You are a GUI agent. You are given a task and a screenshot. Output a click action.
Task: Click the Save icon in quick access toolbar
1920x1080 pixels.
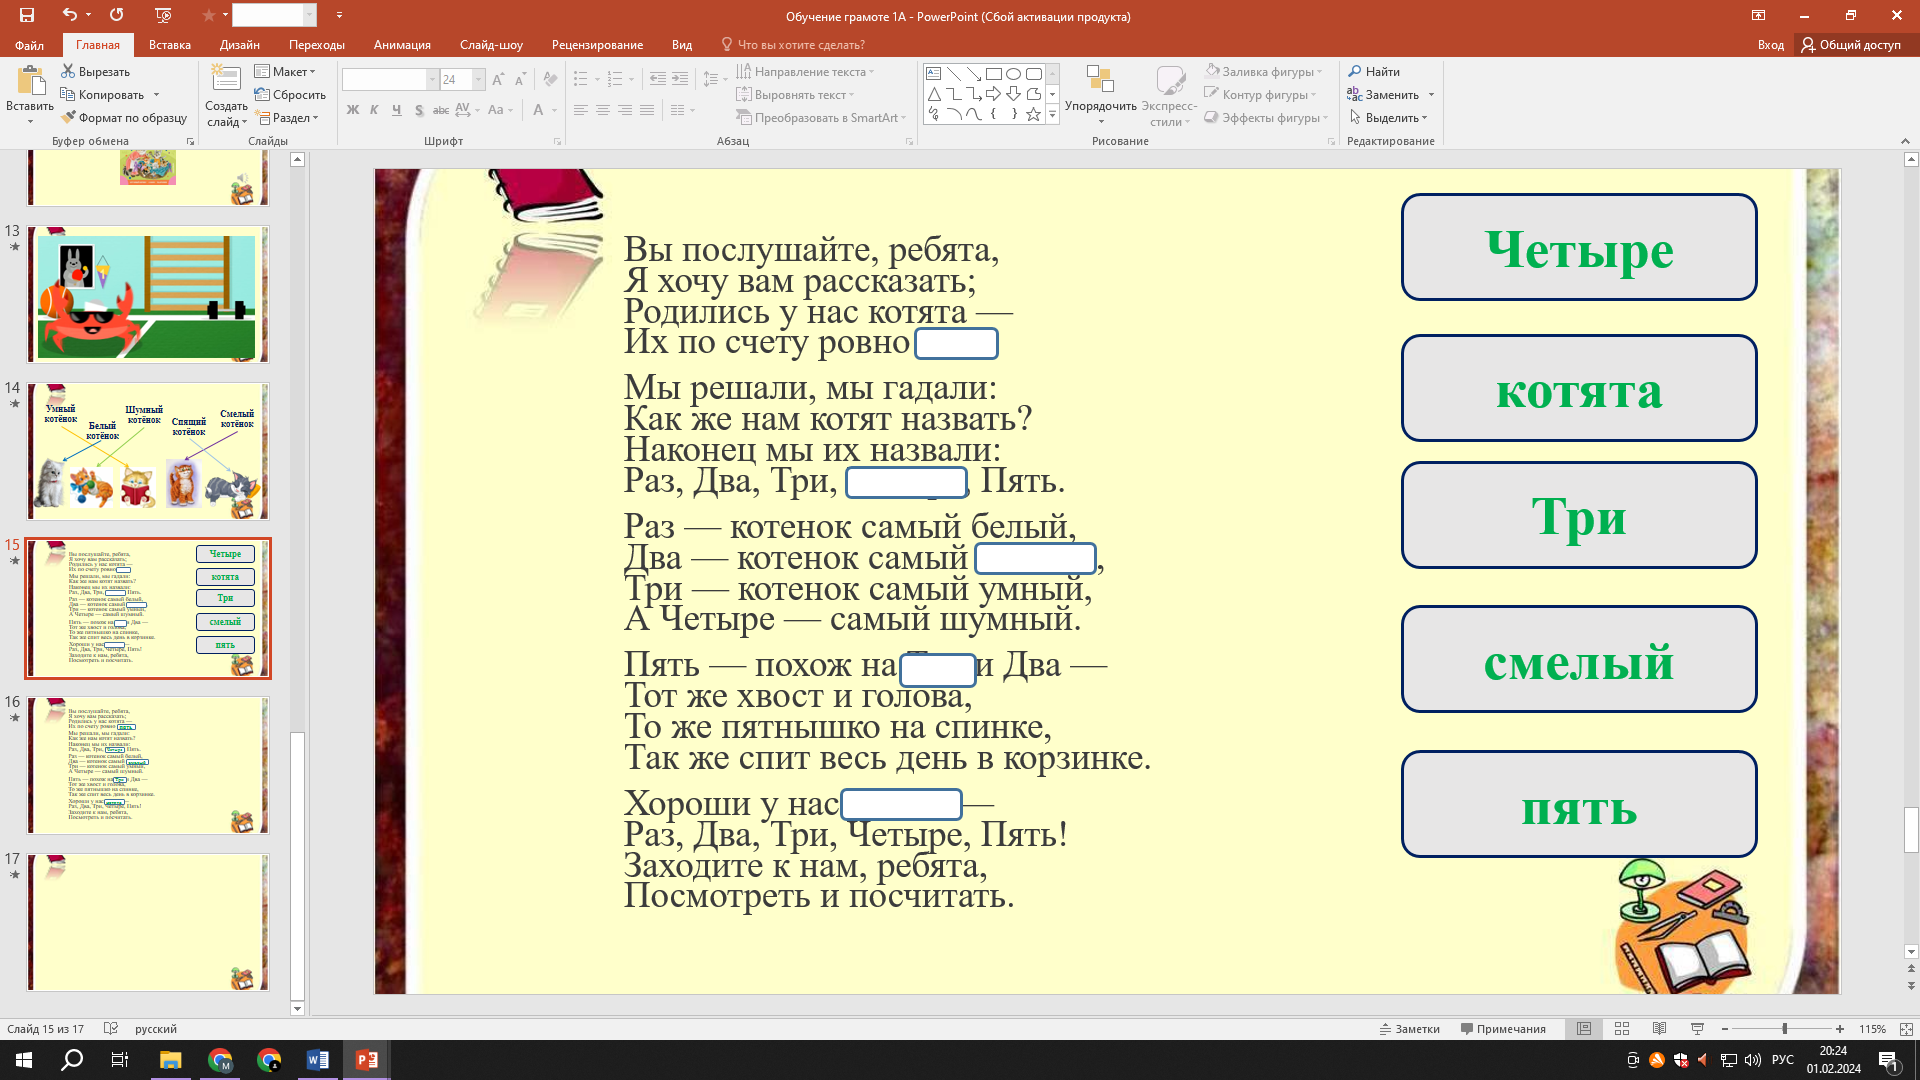27,15
